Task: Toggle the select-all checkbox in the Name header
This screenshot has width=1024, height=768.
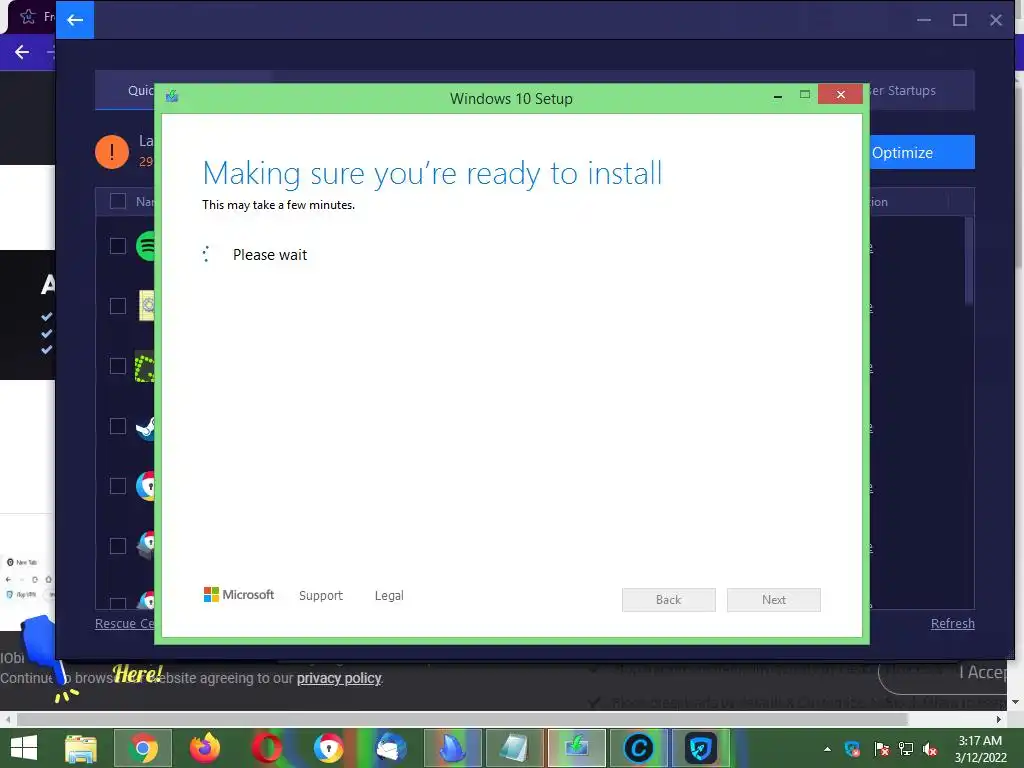Action: (x=118, y=201)
